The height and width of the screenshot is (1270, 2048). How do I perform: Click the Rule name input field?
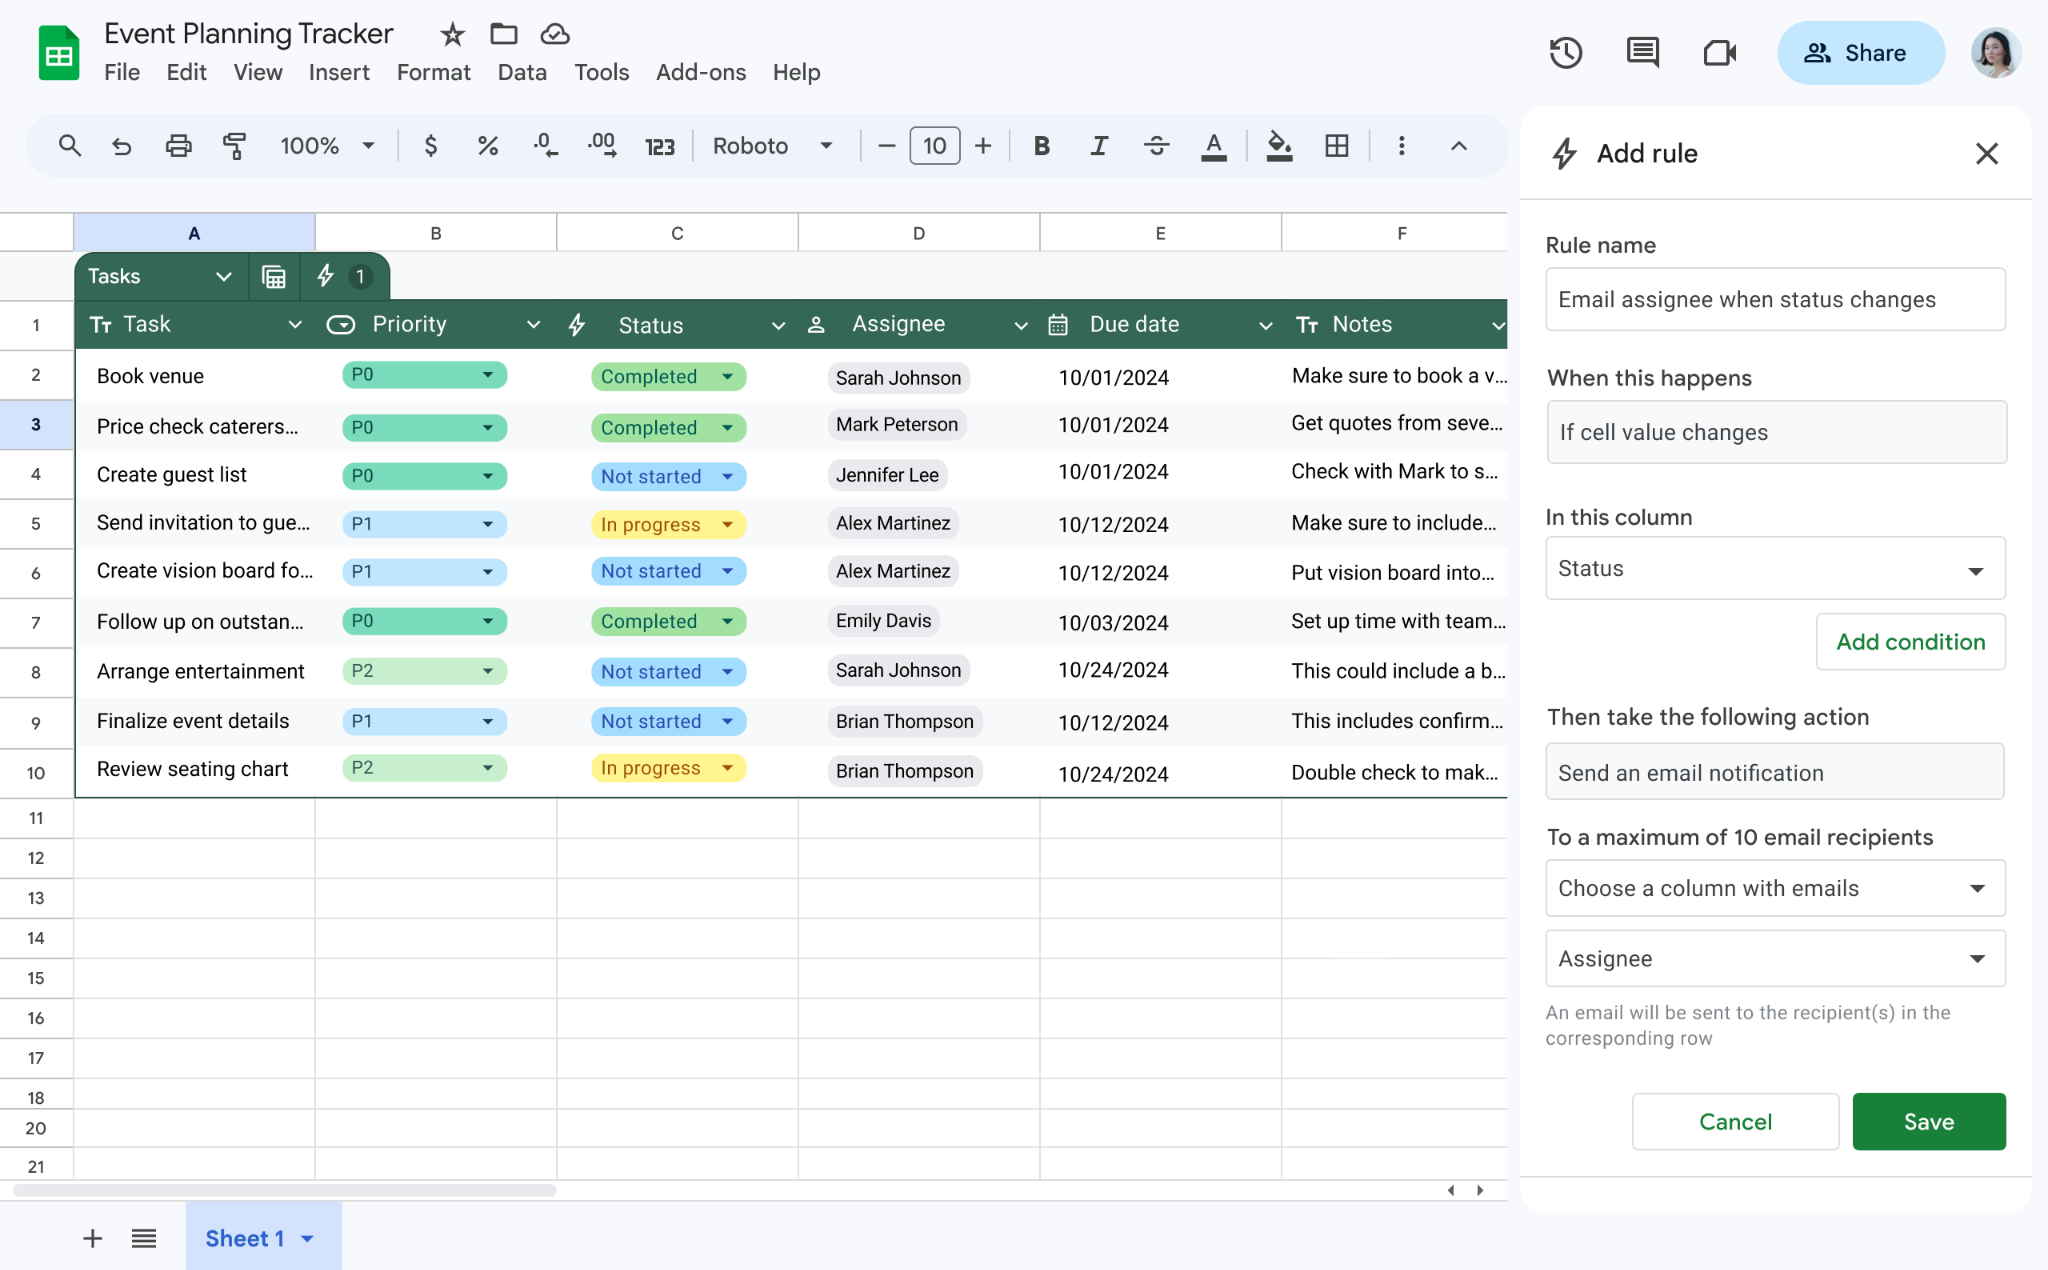coord(1774,299)
